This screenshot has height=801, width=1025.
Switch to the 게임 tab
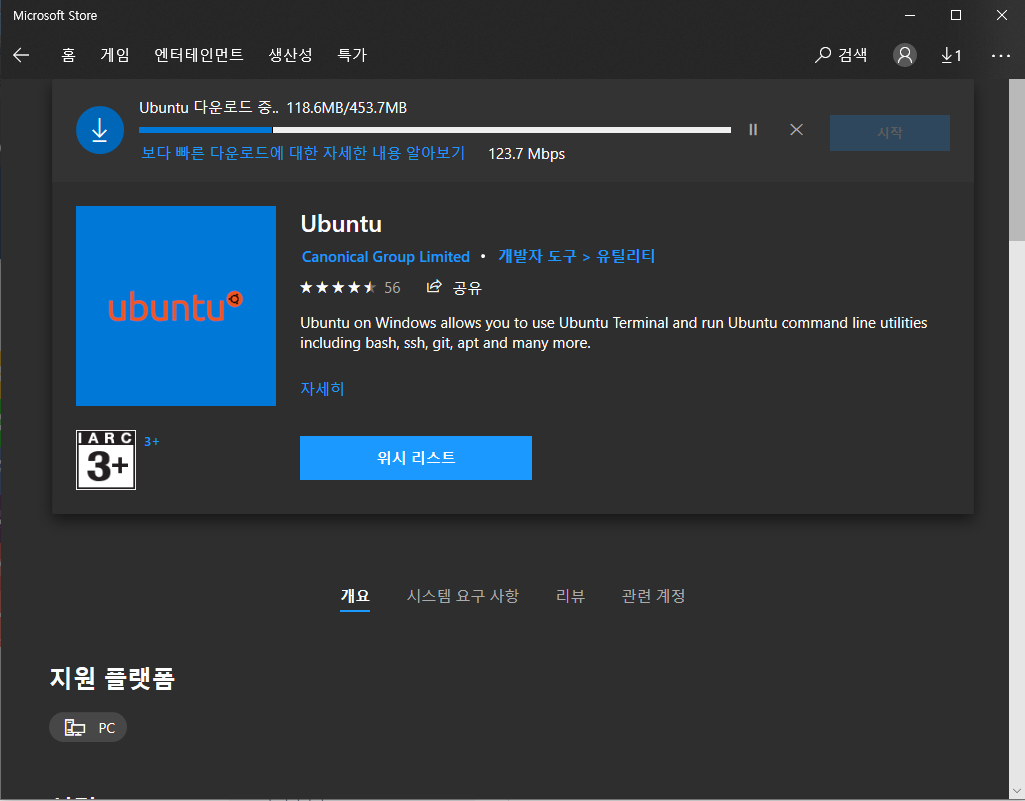click(x=115, y=55)
